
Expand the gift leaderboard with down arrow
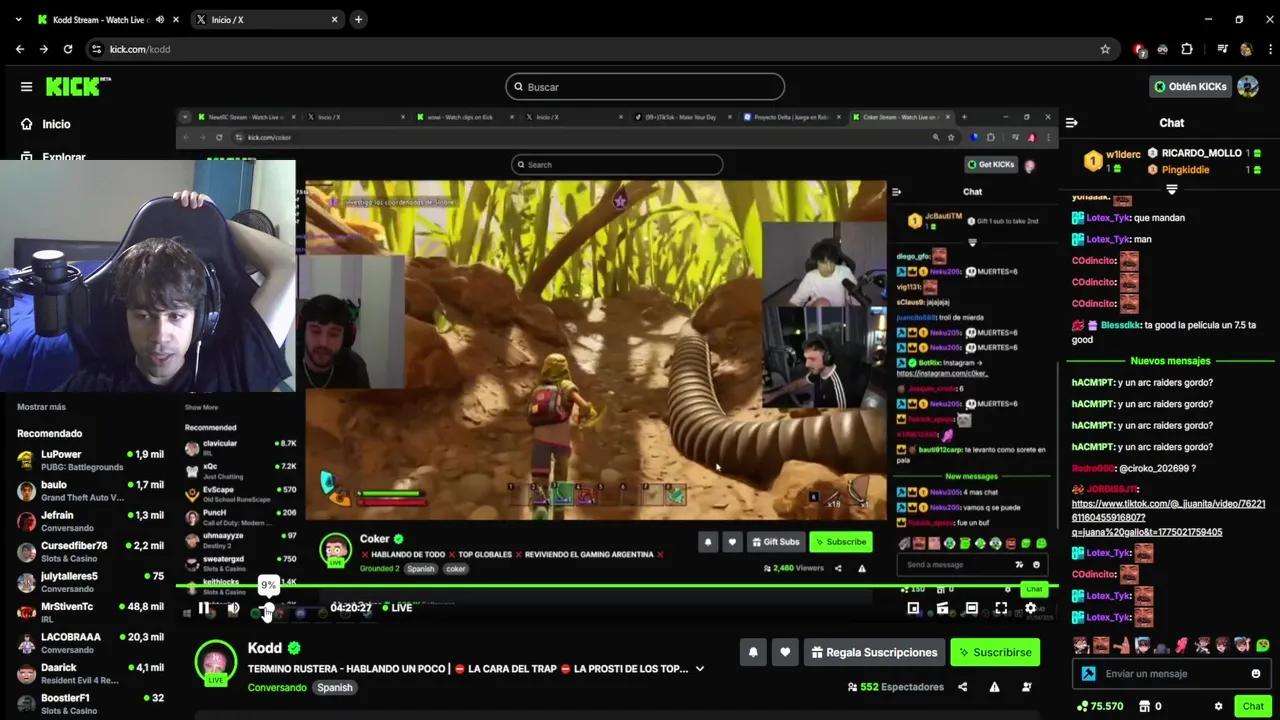pyautogui.click(x=1172, y=189)
